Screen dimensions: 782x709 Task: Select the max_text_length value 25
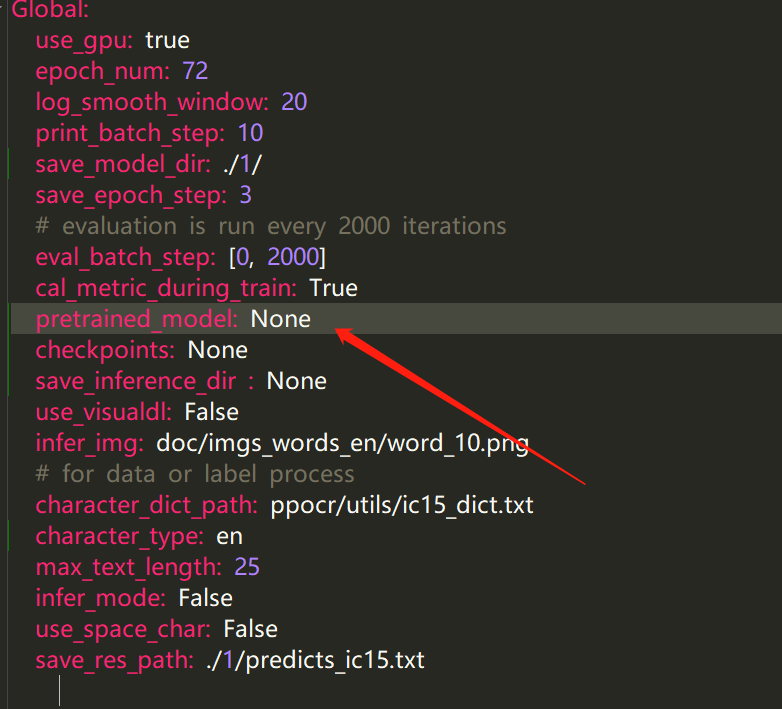click(x=247, y=567)
